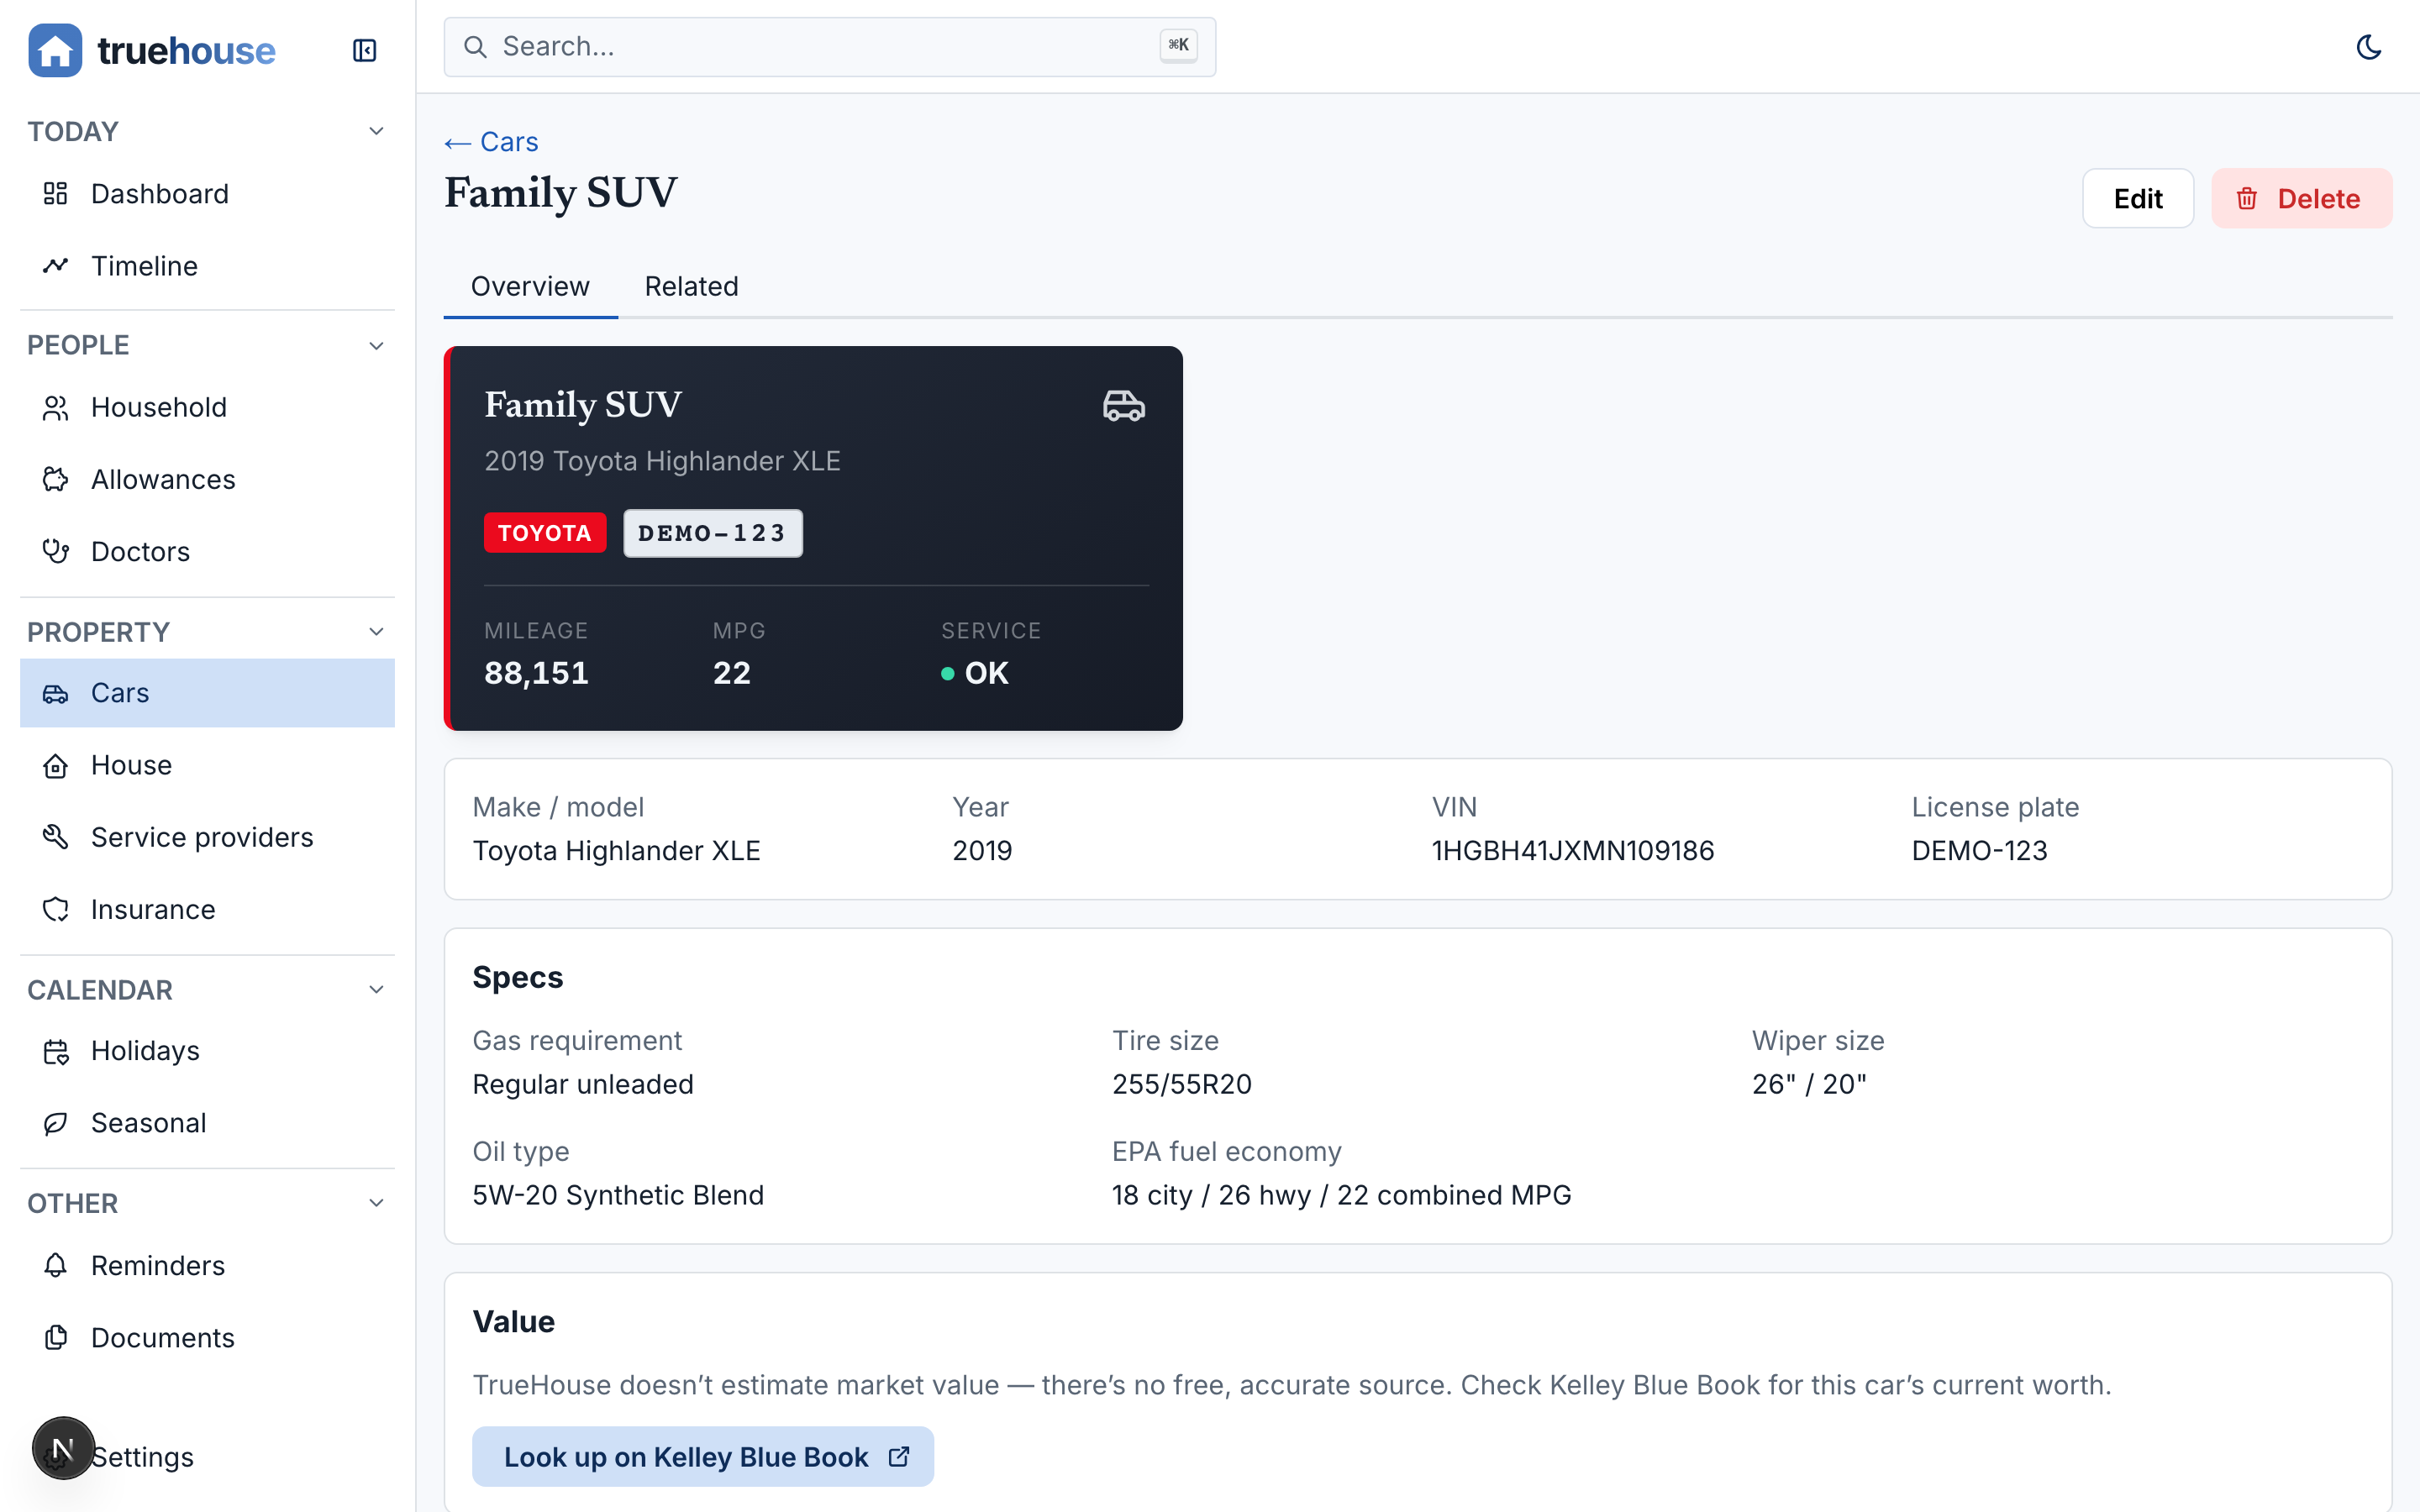The image size is (2420, 1512).
Task: Collapse the sidebar with the panel icon
Action: [x=364, y=50]
